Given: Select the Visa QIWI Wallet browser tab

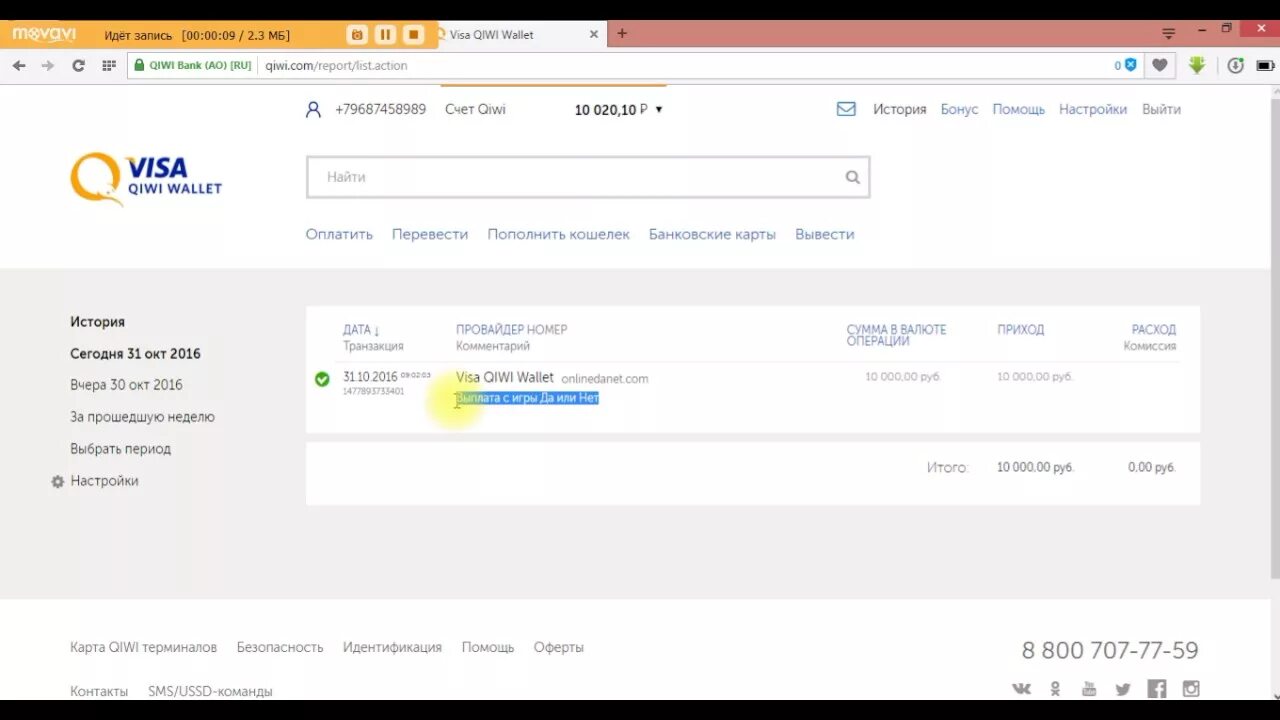Looking at the screenshot, I should click(x=518, y=34).
